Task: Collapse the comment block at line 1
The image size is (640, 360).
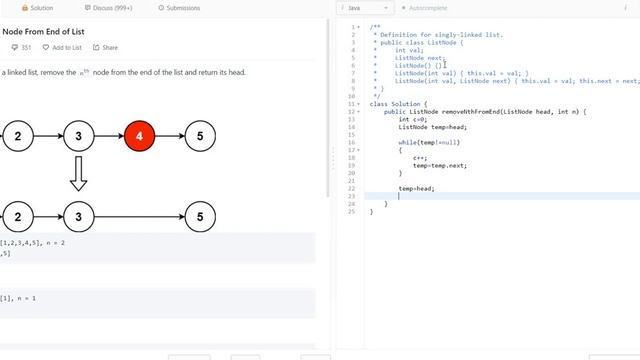Action: 359,27
